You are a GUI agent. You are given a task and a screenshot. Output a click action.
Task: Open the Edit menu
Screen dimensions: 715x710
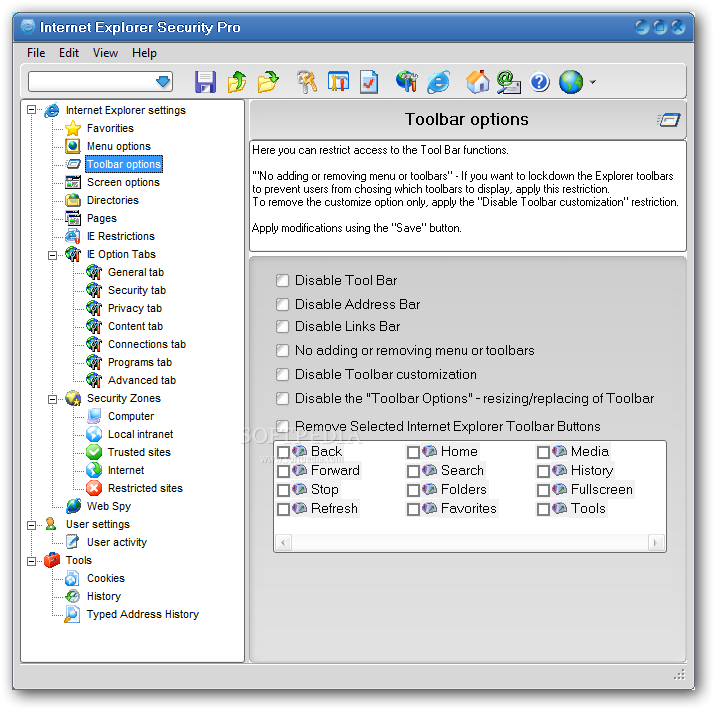69,53
